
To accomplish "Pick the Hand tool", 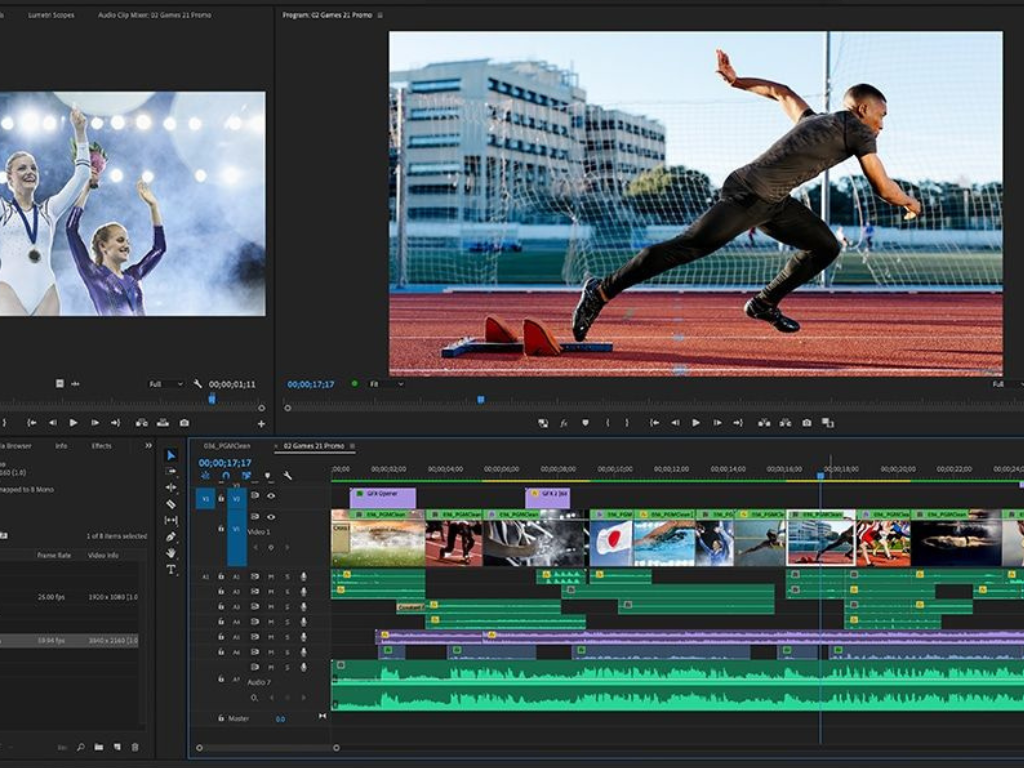I will tap(171, 552).
